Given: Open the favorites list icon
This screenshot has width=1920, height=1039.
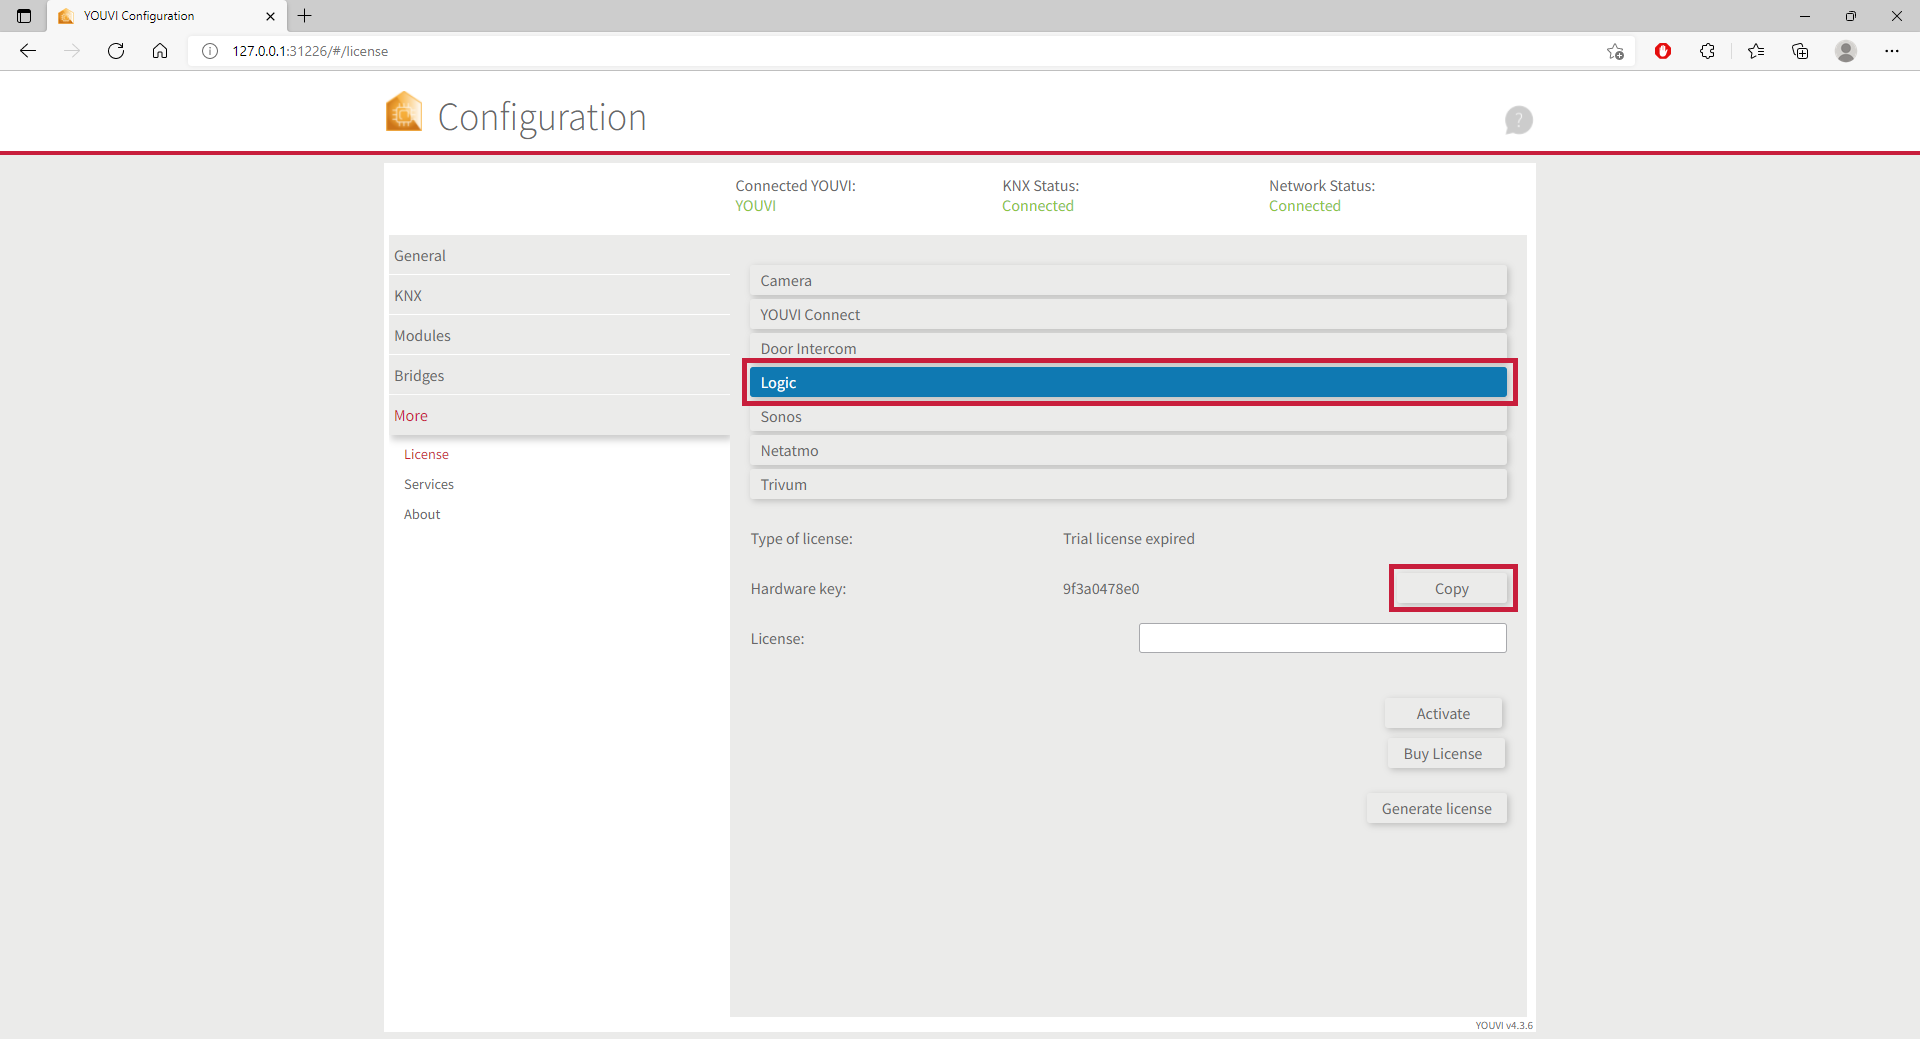Looking at the screenshot, I should (1756, 51).
